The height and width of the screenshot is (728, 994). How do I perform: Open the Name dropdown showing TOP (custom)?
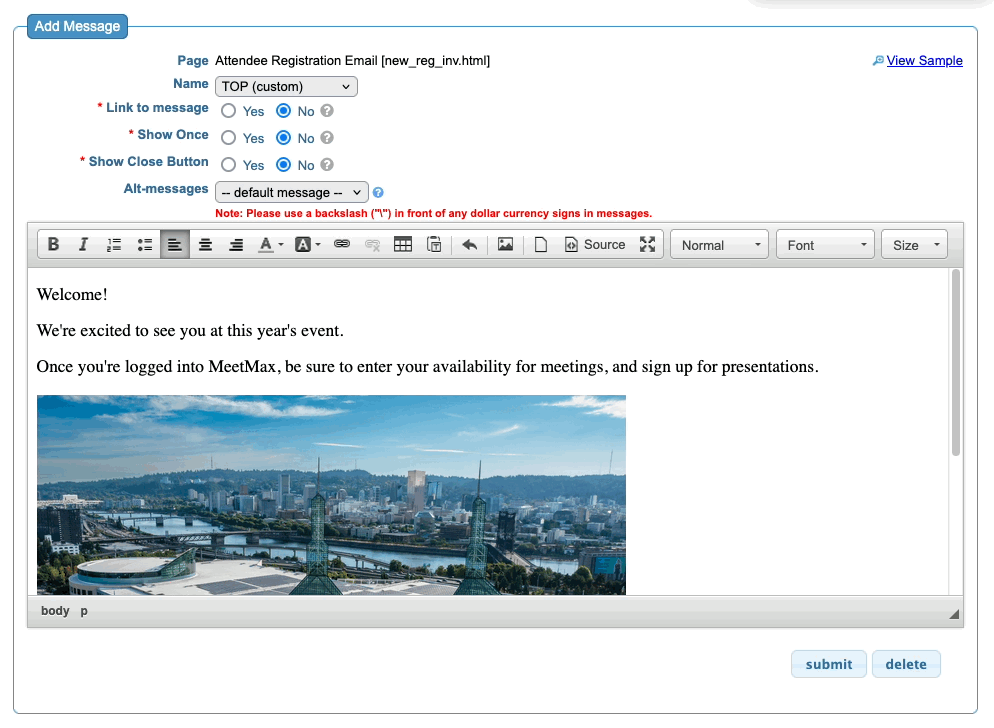(286, 87)
